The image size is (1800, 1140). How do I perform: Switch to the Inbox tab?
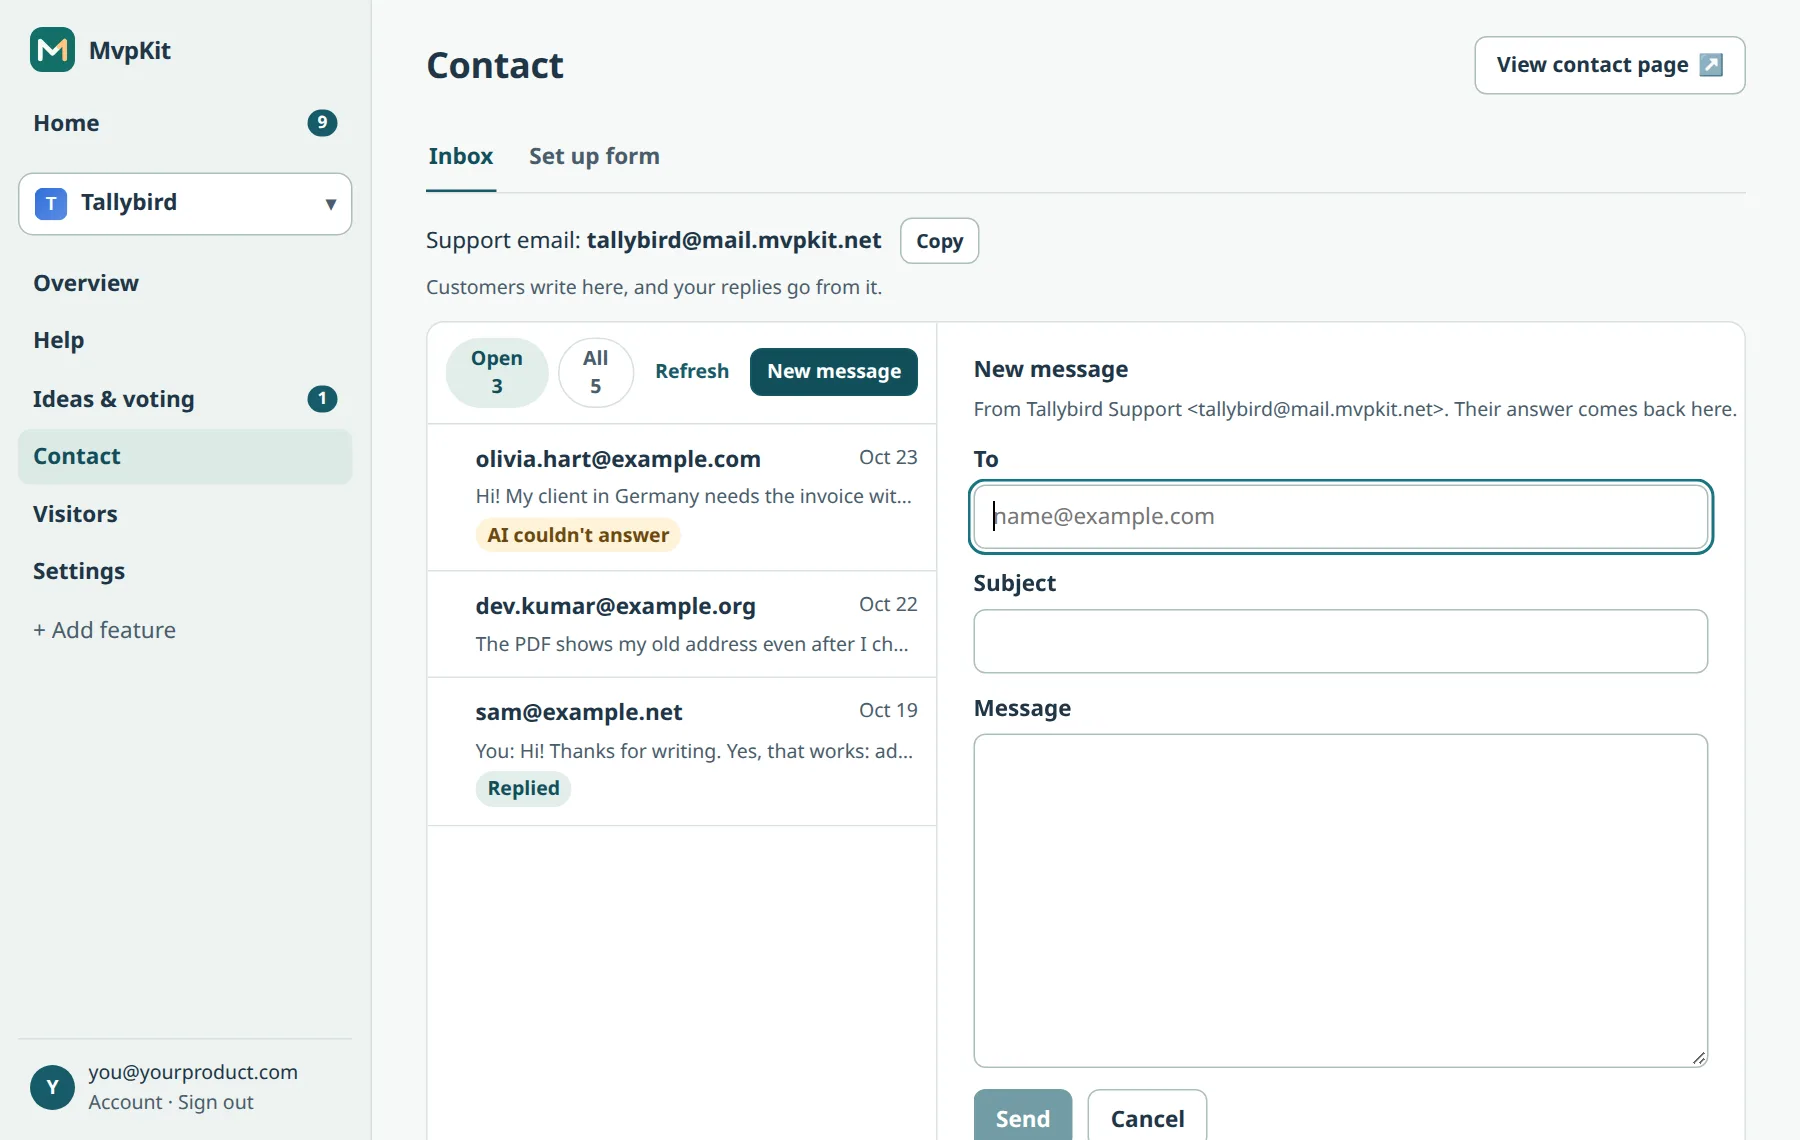pyautogui.click(x=461, y=156)
